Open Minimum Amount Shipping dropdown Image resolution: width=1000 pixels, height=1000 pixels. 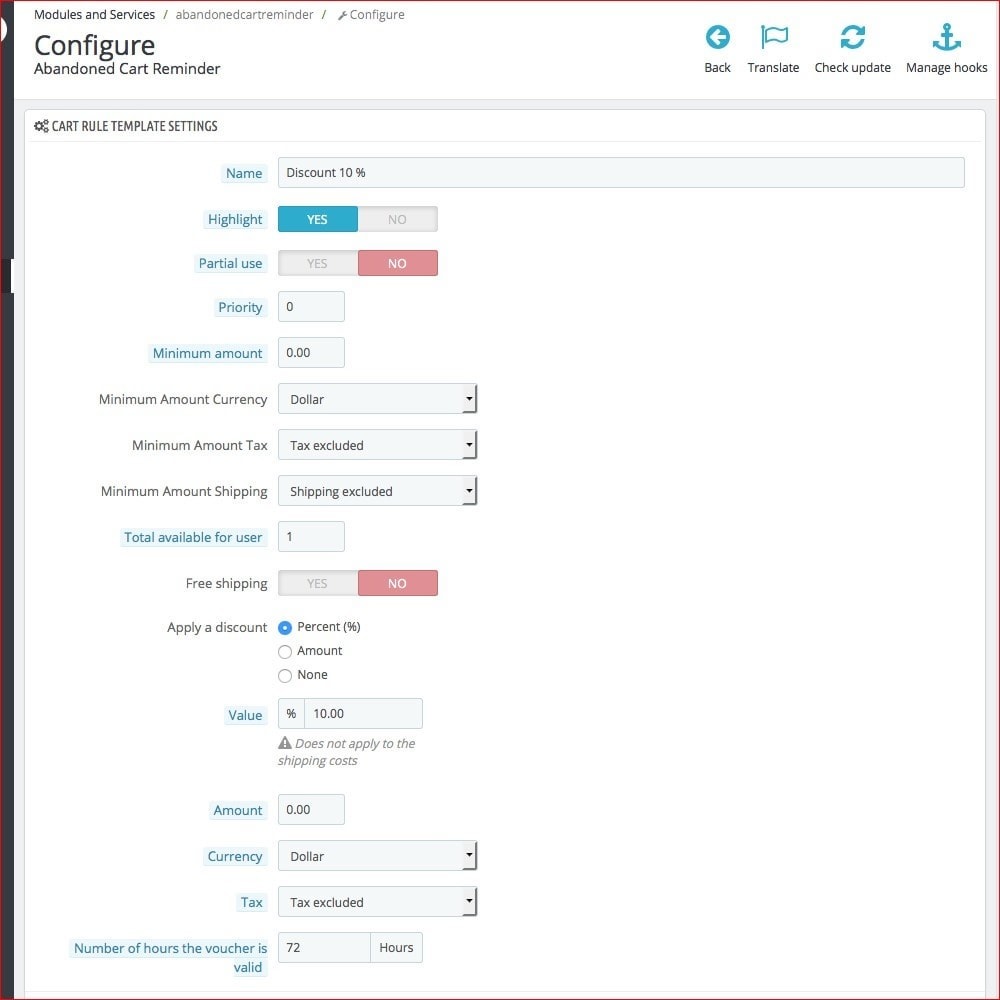378,491
